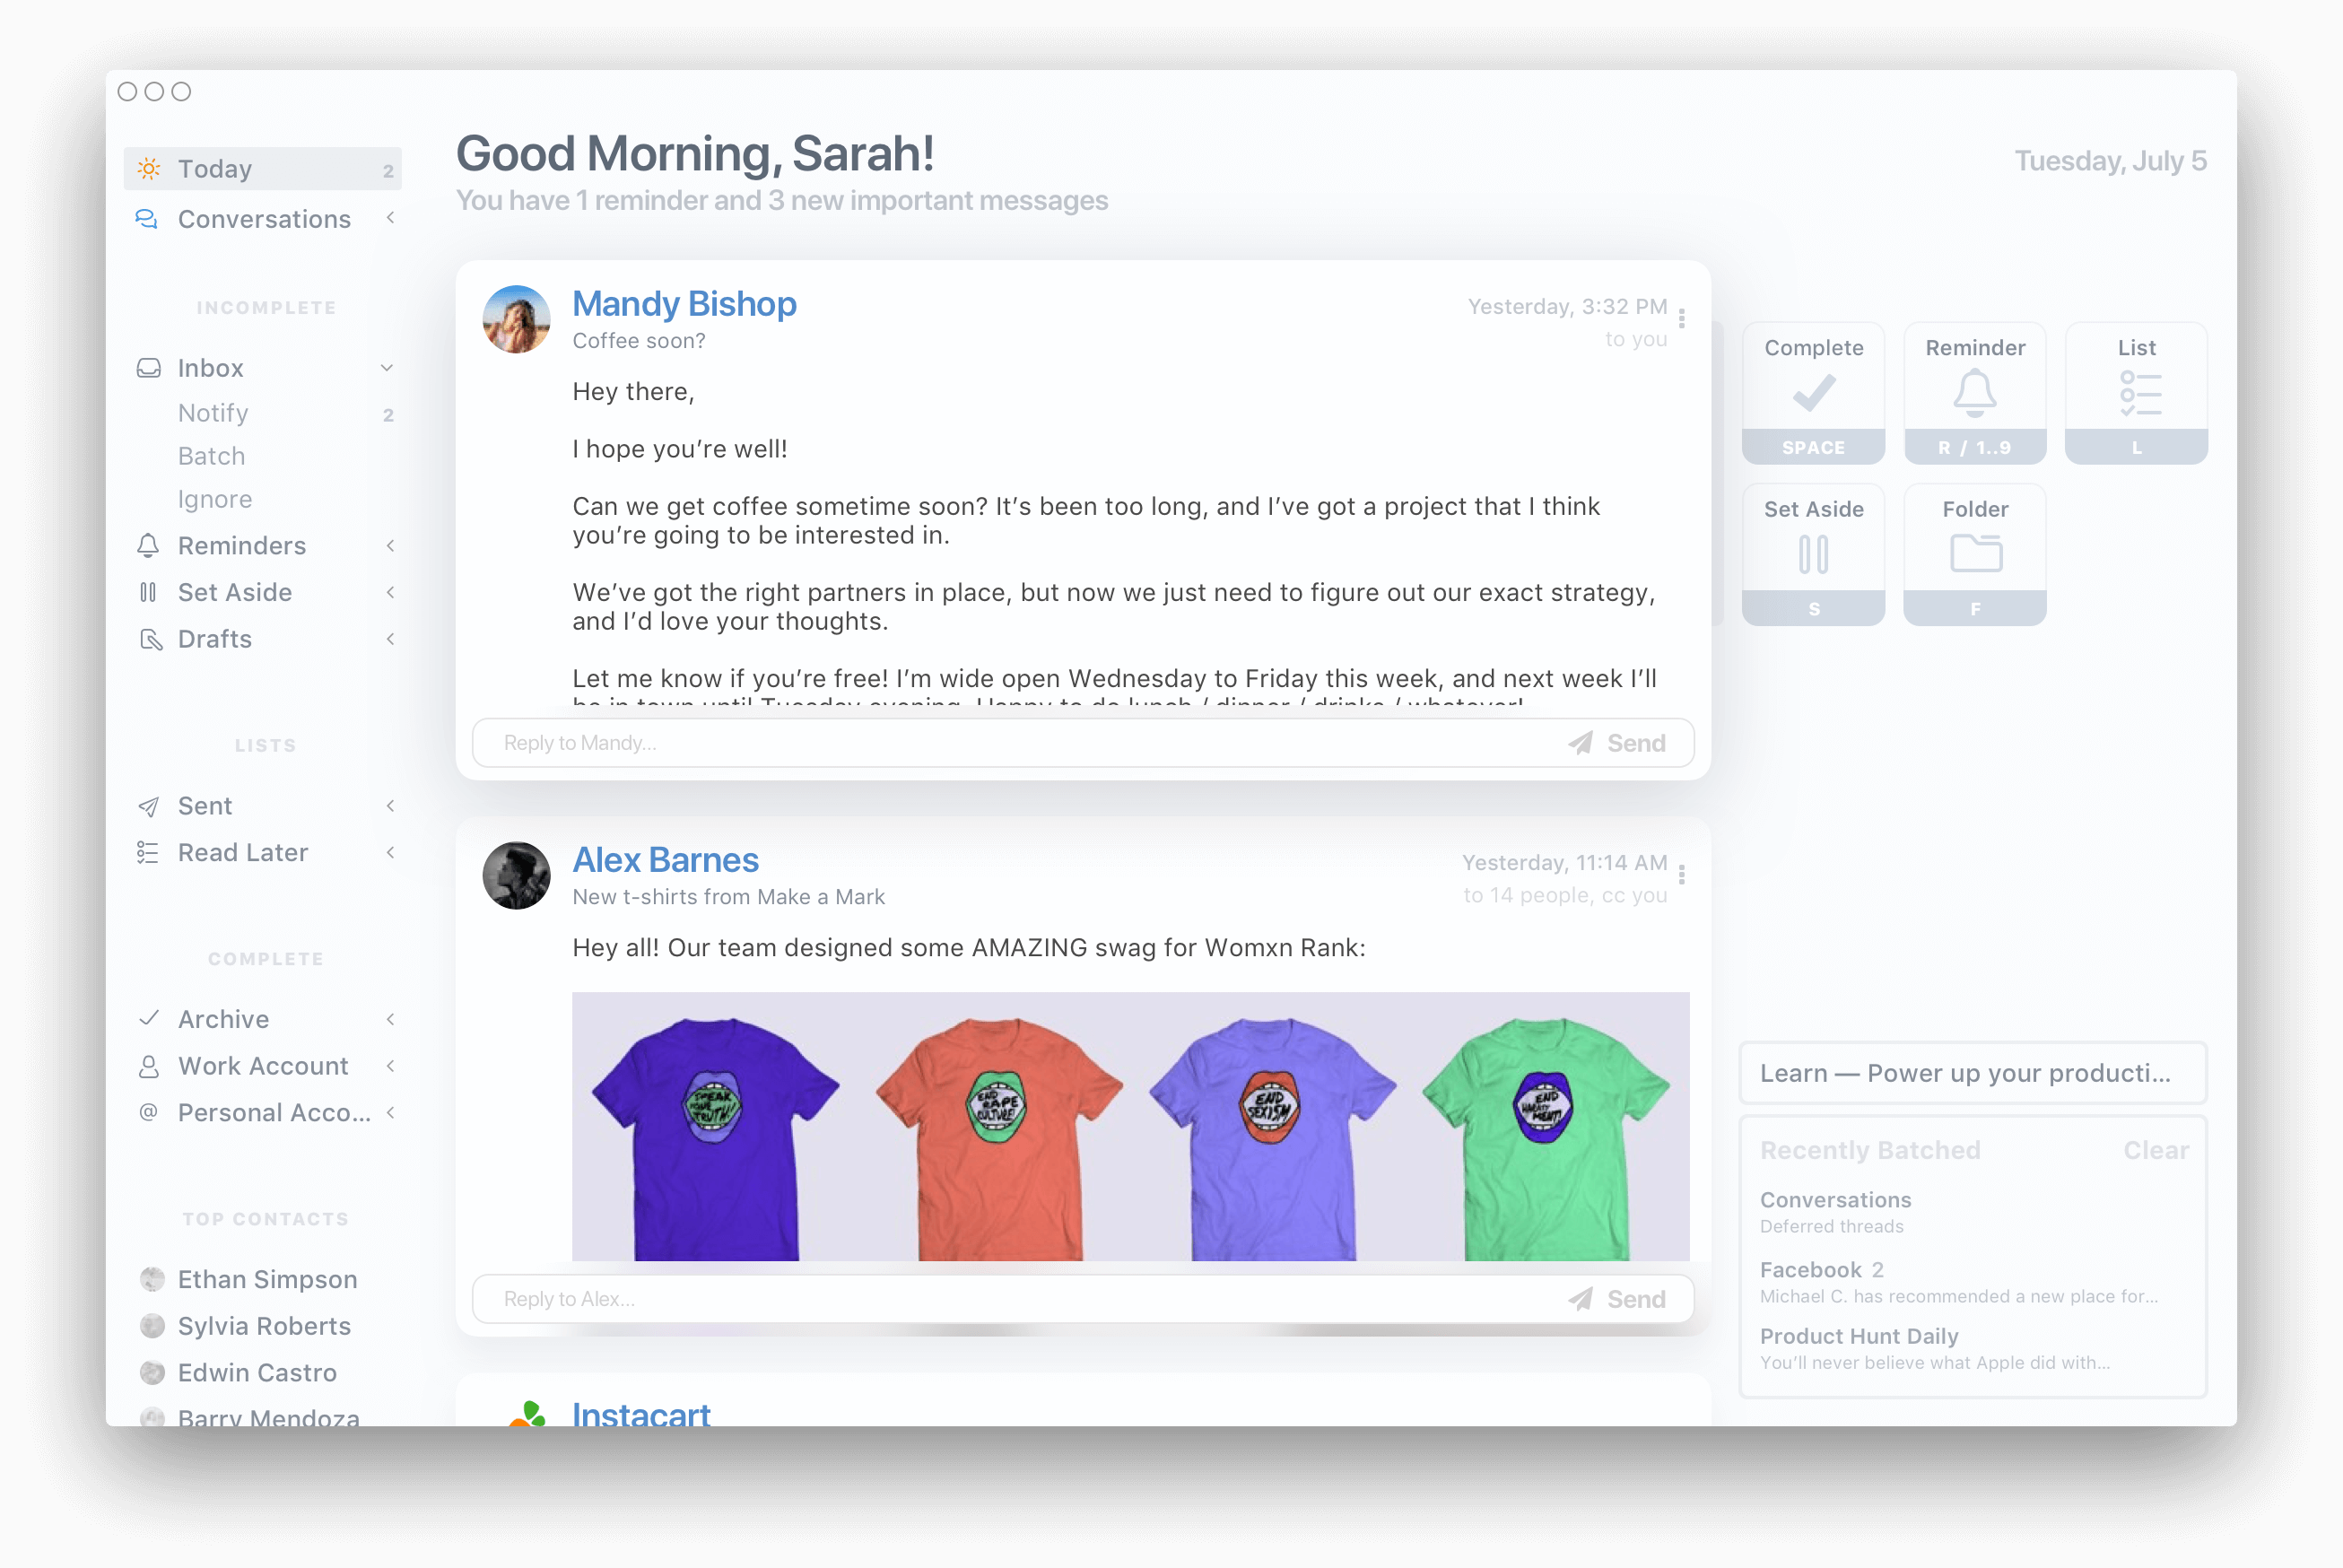Viewport: 2343px width, 1568px height.
Task: Click the List action tile
Action: [2136, 392]
